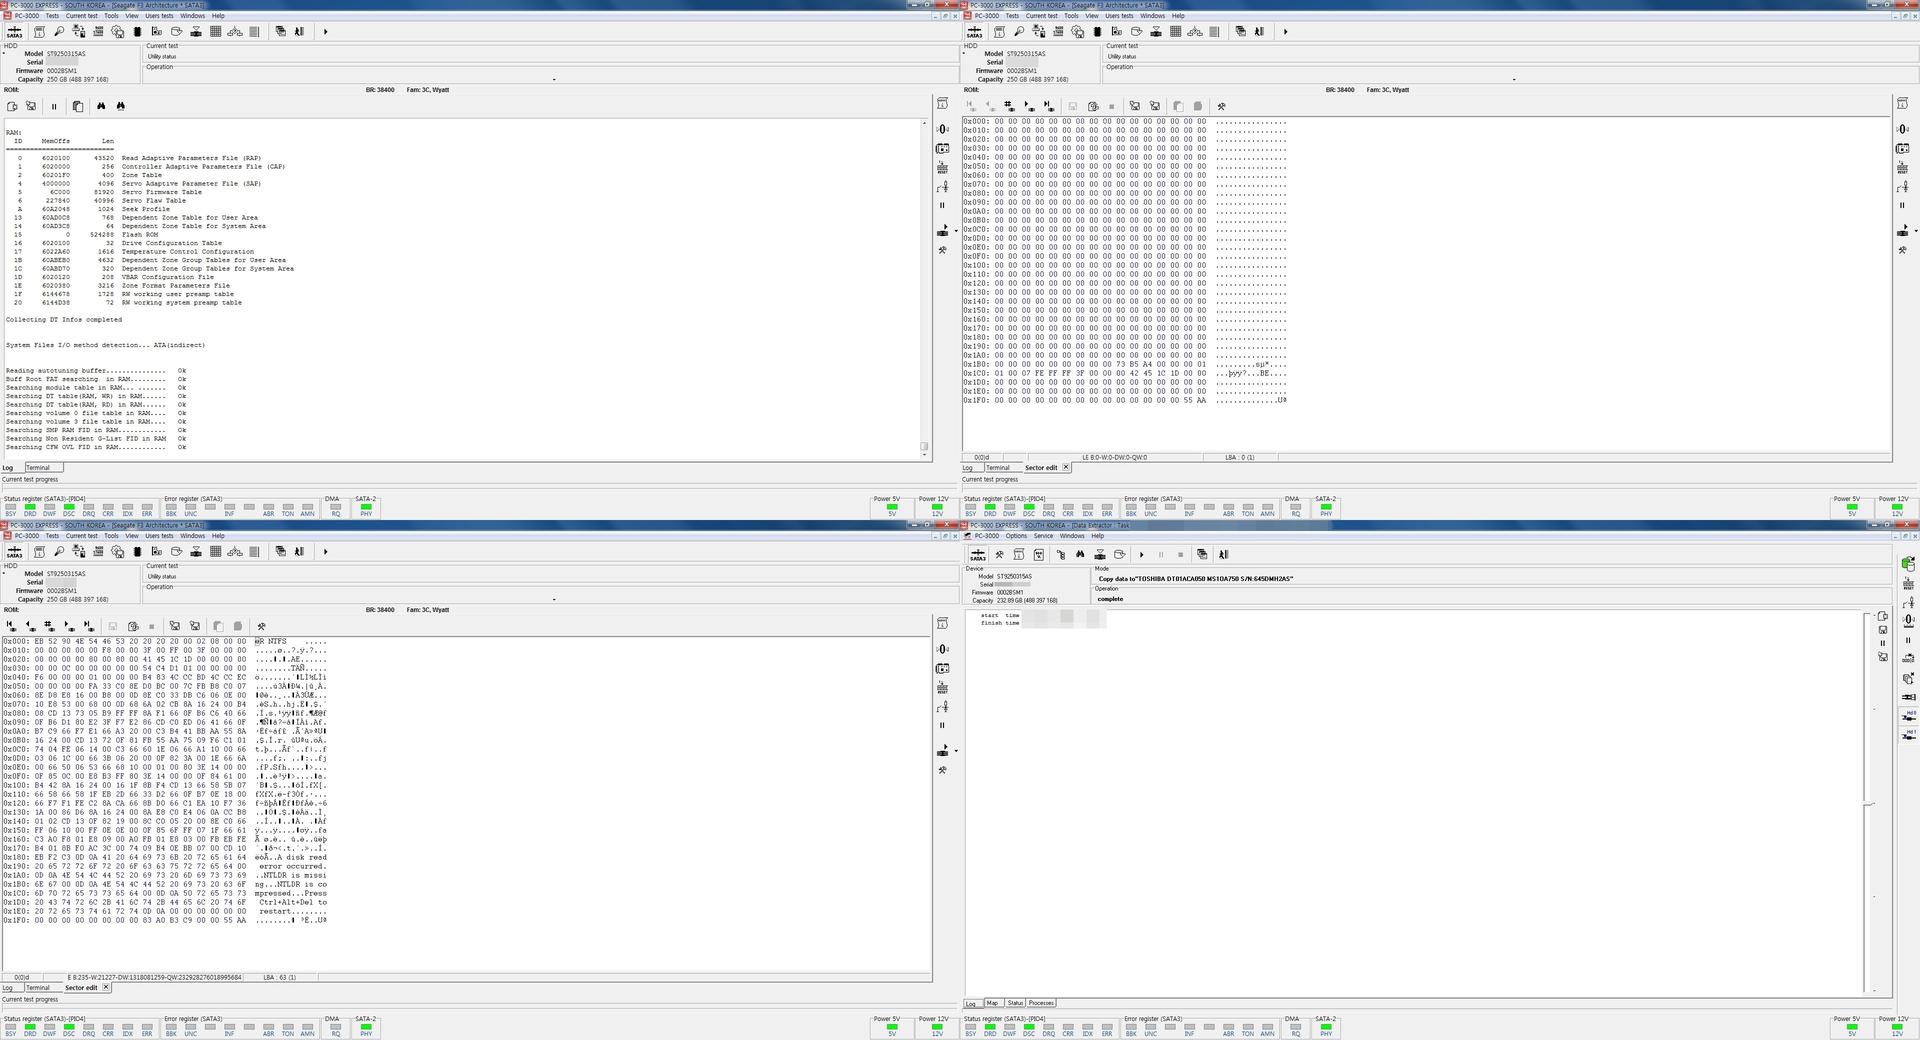
Task: Click the 'Copy data to TOSHIBA' mode text
Action: [1195, 579]
